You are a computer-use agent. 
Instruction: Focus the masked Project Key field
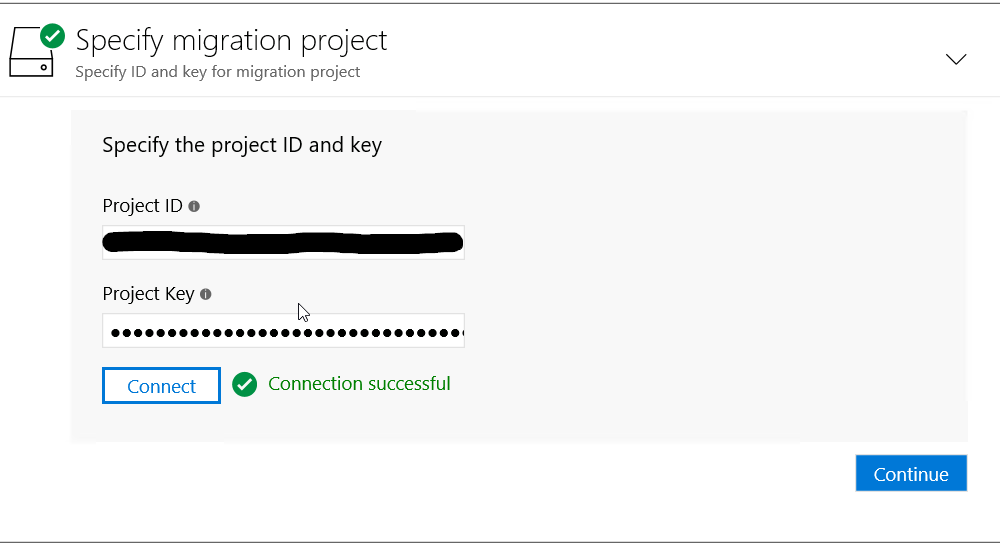pyautogui.click(x=283, y=331)
